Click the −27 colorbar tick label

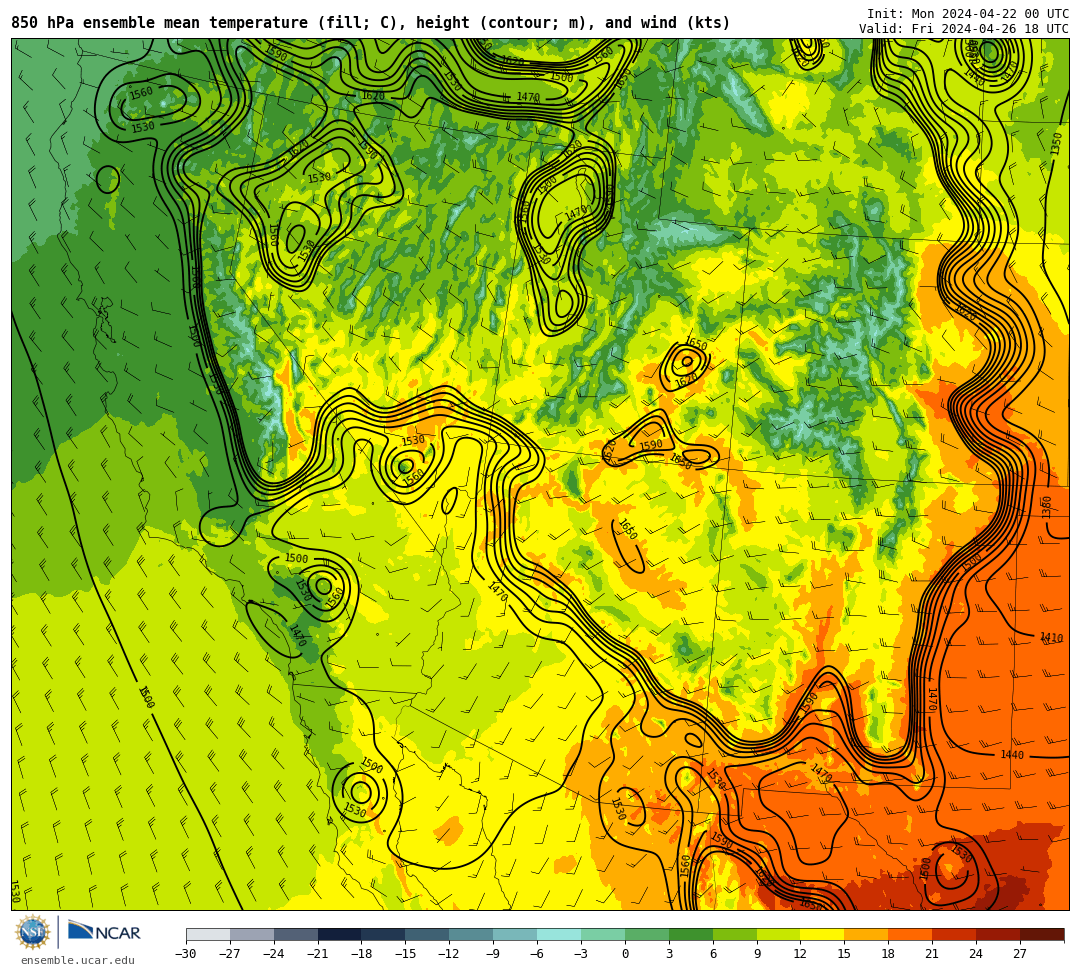(x=230, y=954)
